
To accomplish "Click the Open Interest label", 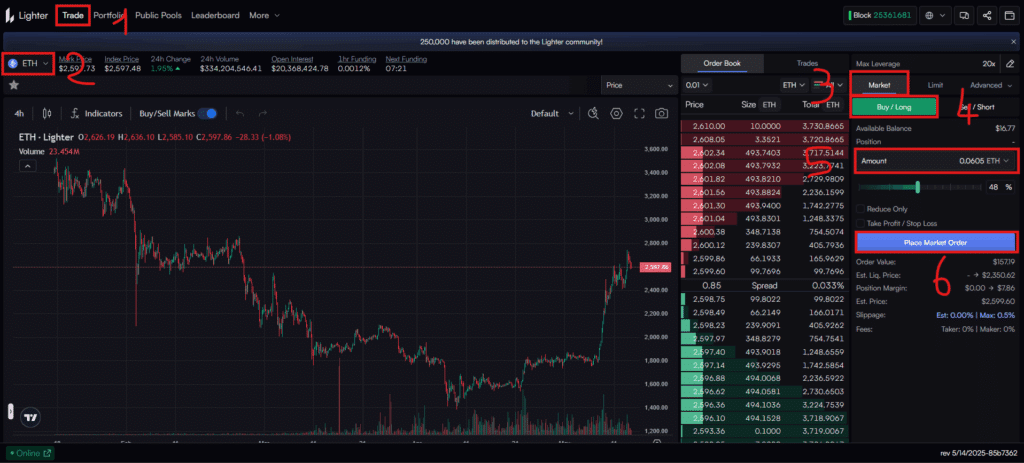I will pyautogui.click(x=292, y=59).
